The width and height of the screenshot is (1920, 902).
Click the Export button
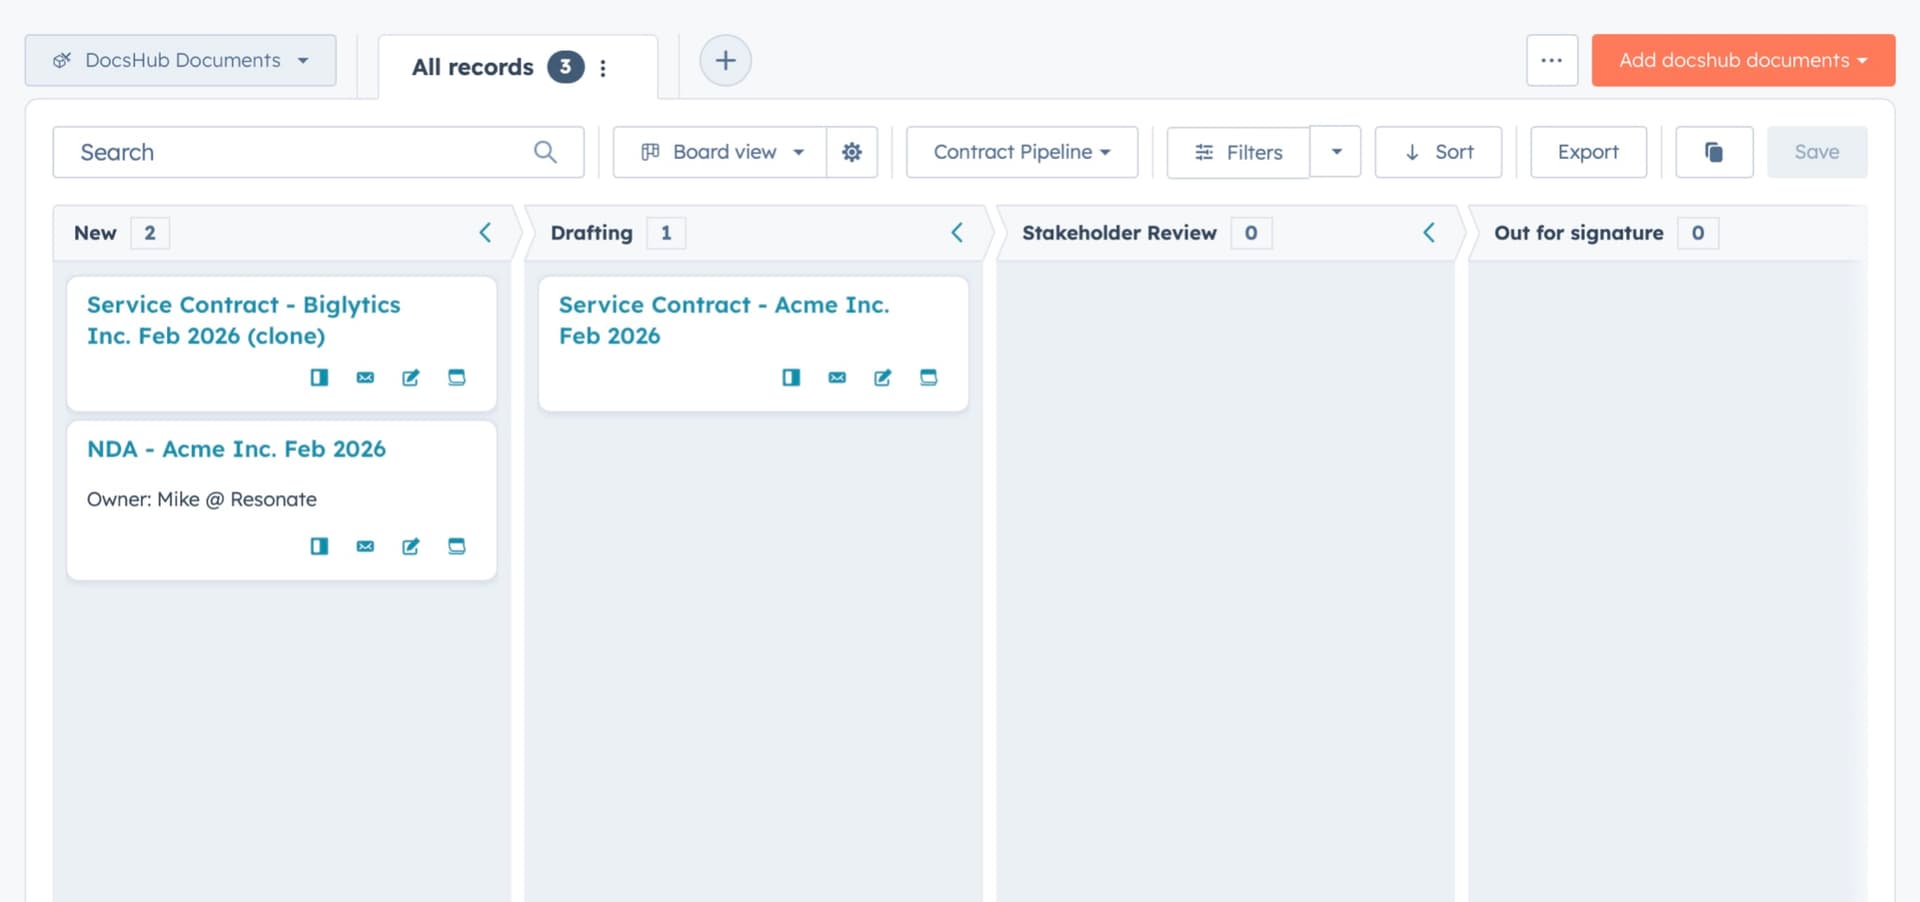[x=1588, y=152]
